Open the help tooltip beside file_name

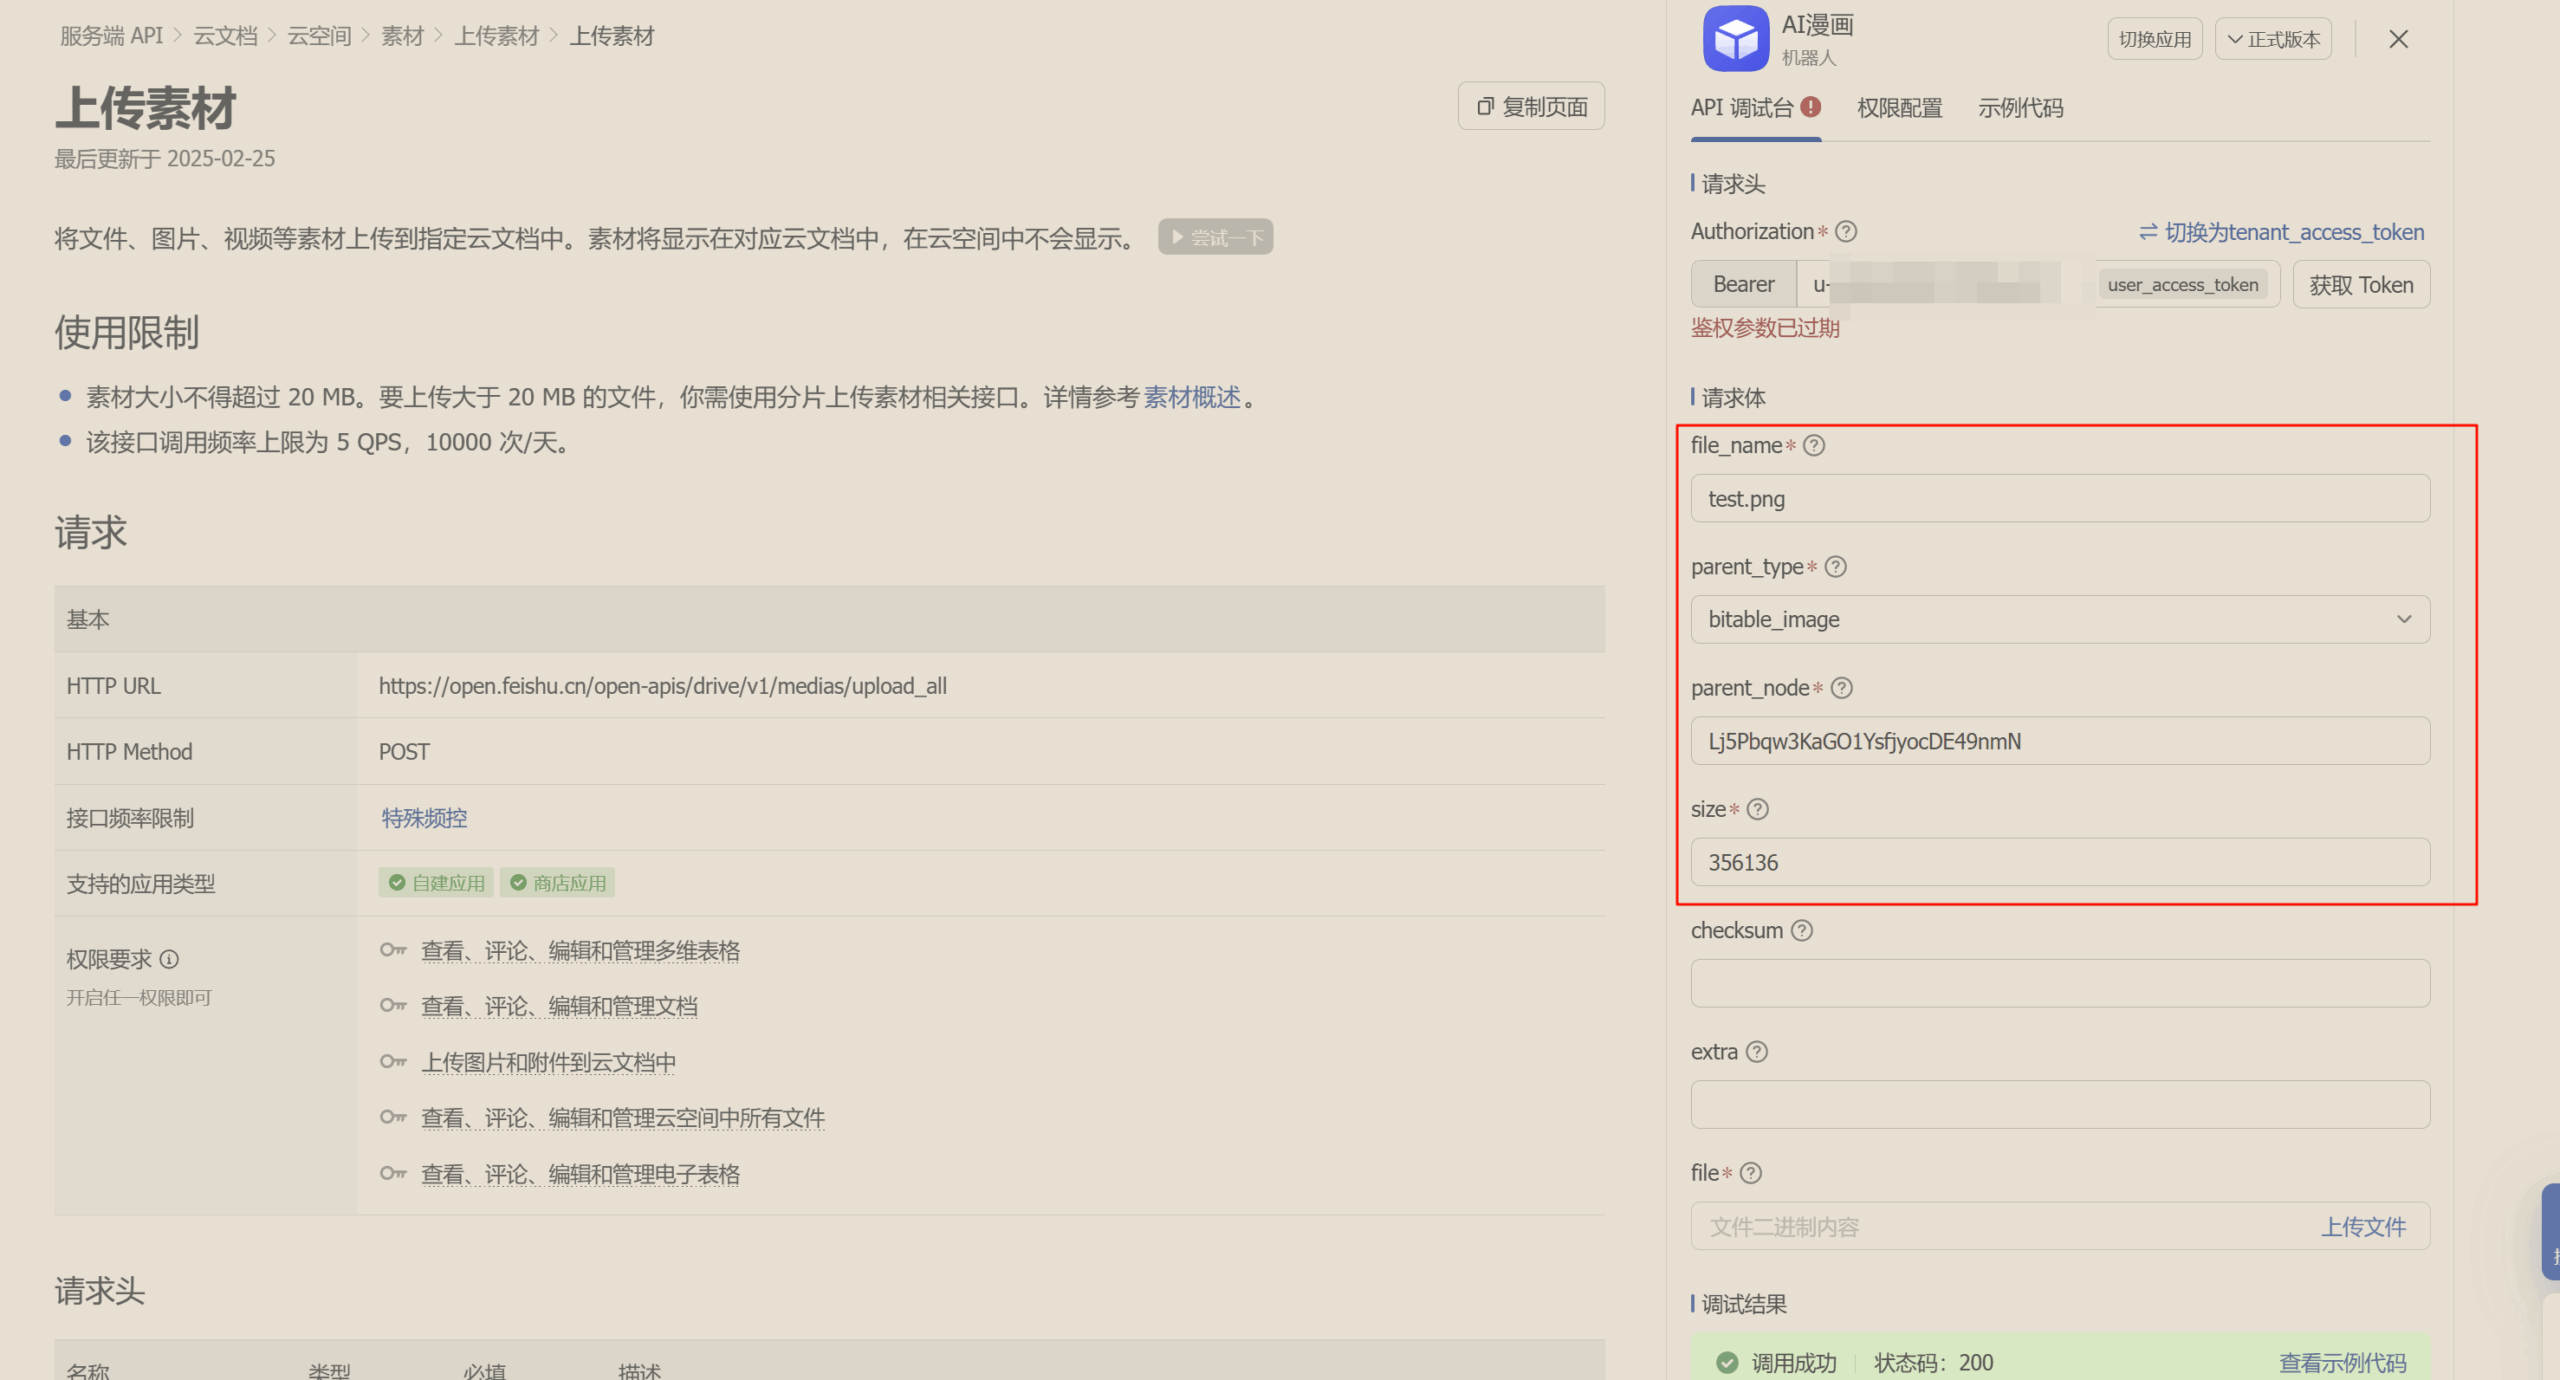1814,446
